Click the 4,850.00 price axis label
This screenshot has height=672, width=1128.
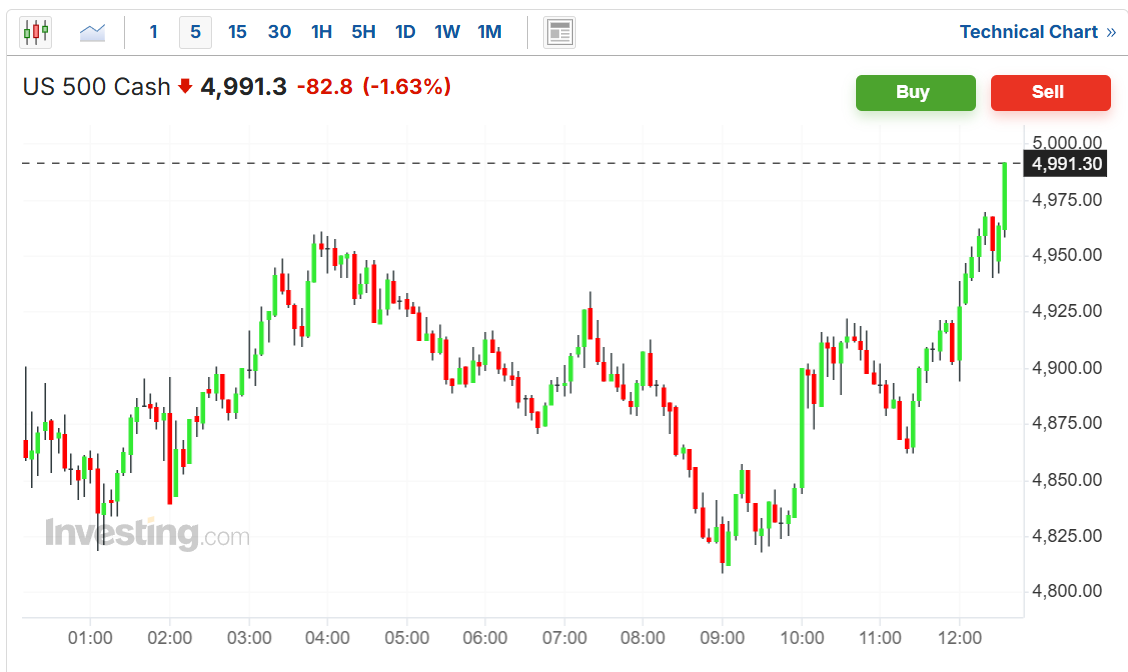(1067, 480)
